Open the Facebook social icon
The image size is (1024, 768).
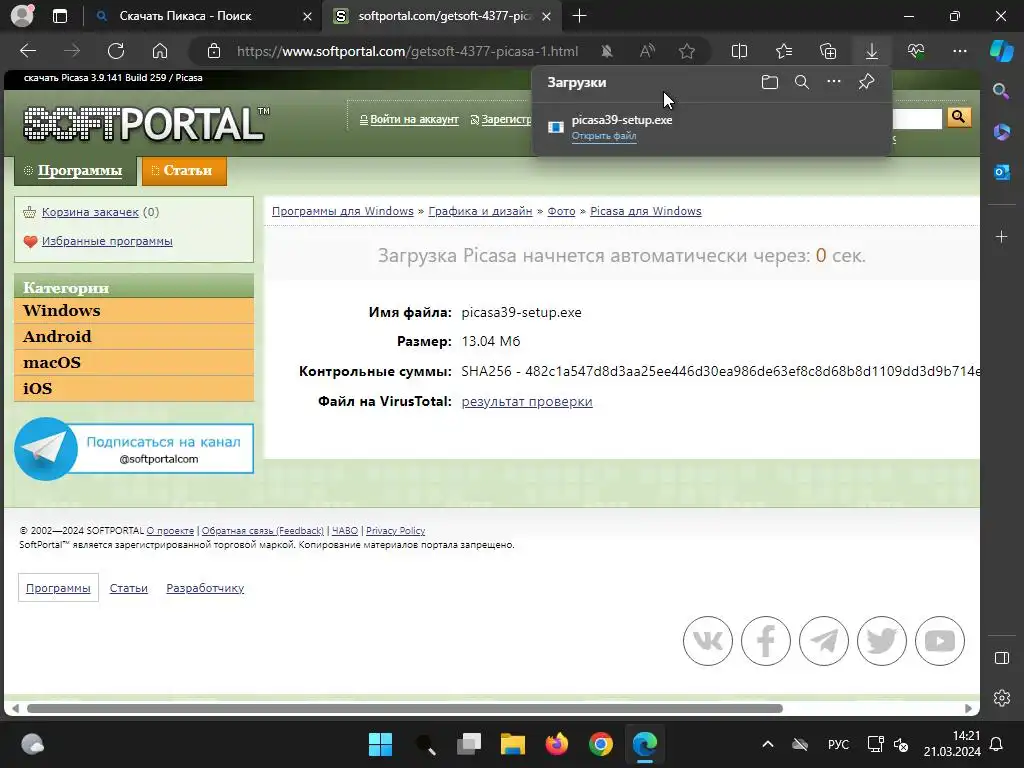(x=766, y=641)
